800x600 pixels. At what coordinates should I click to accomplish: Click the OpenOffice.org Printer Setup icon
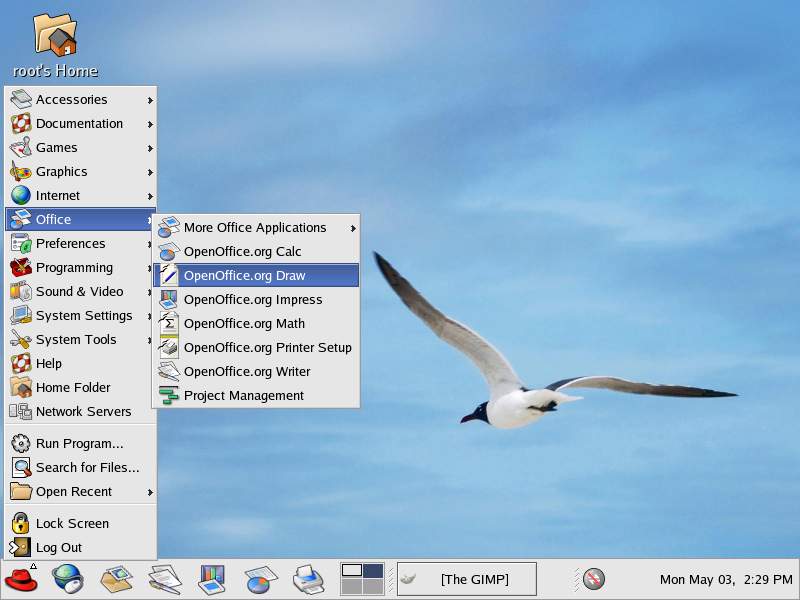click(168, 347)
